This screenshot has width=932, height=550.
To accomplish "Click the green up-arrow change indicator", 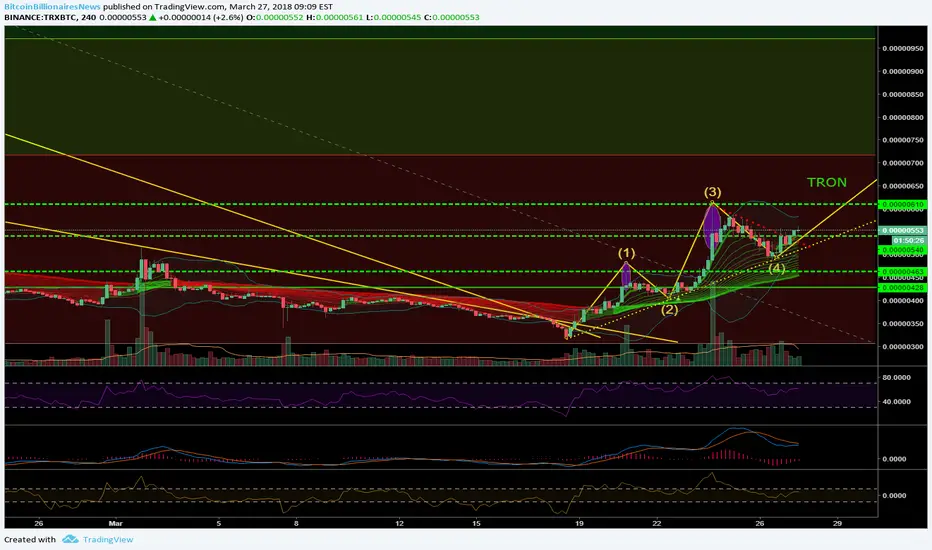I will pyautogui.click(x=153, y=17).
